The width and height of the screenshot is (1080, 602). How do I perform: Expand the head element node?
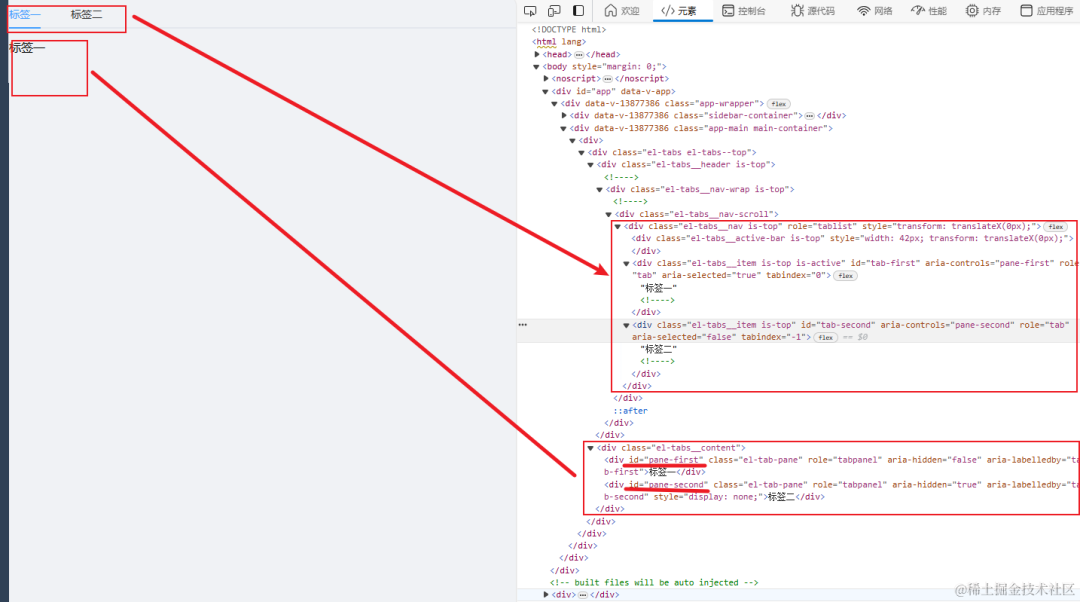pyautogui.click(x=537, y=54)
